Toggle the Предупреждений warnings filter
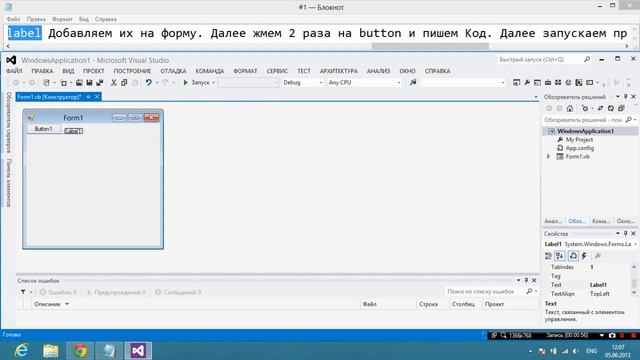The width and height of the screenshot is (640, 360). 116,292
